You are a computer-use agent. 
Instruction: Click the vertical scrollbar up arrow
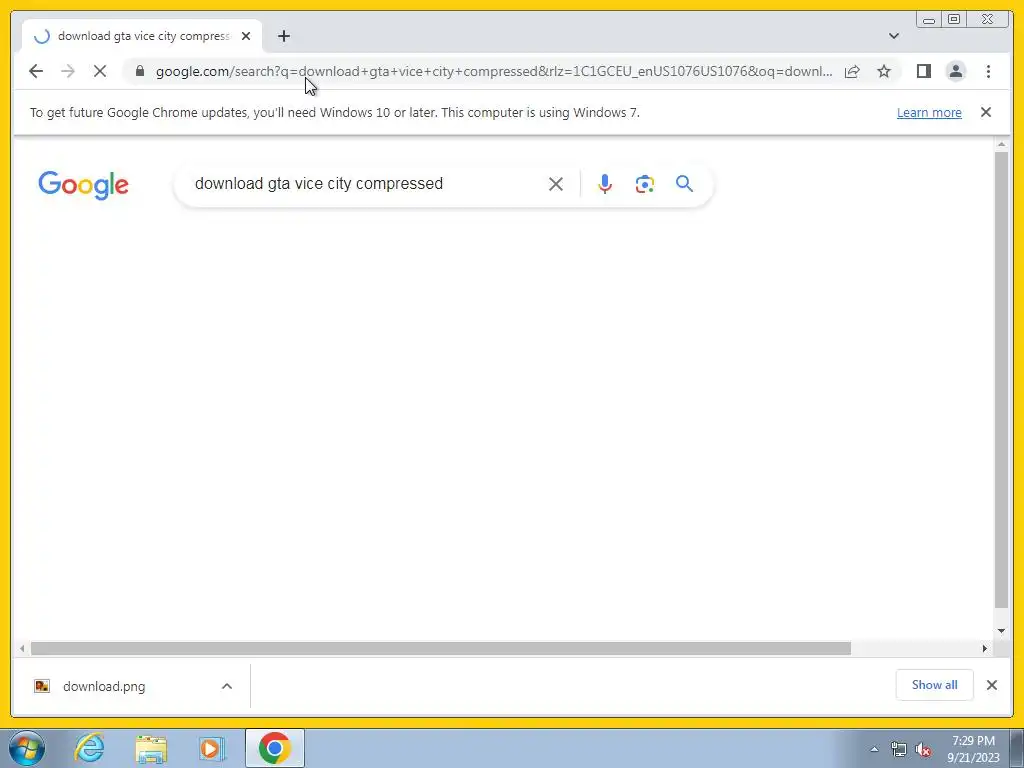coord(1001,144)
